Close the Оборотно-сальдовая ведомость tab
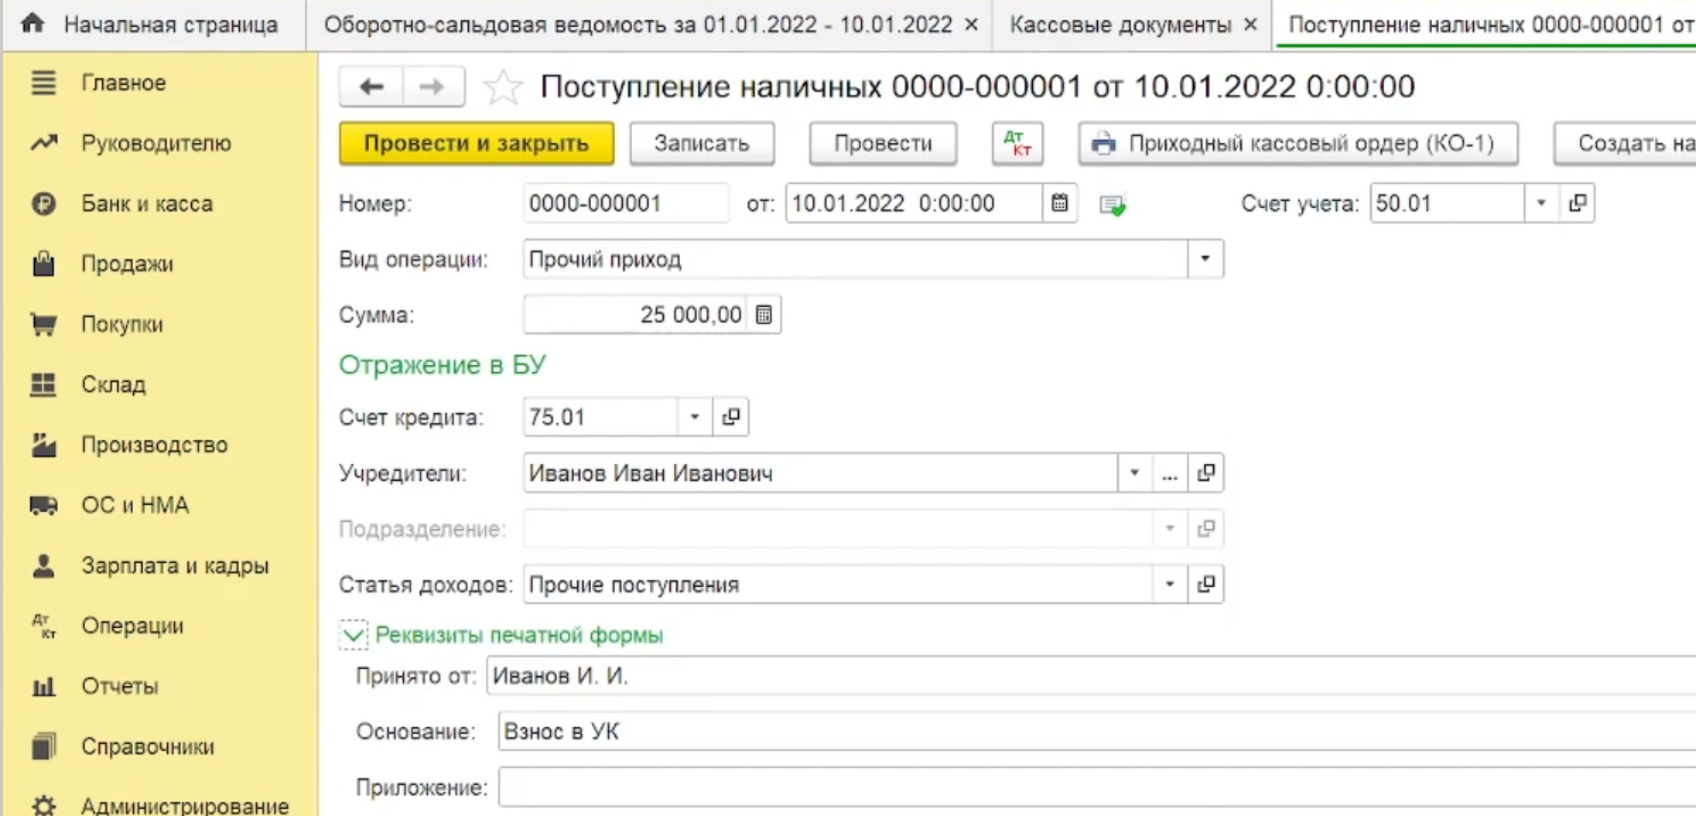The image size is (1696, 816). [971, 25]
